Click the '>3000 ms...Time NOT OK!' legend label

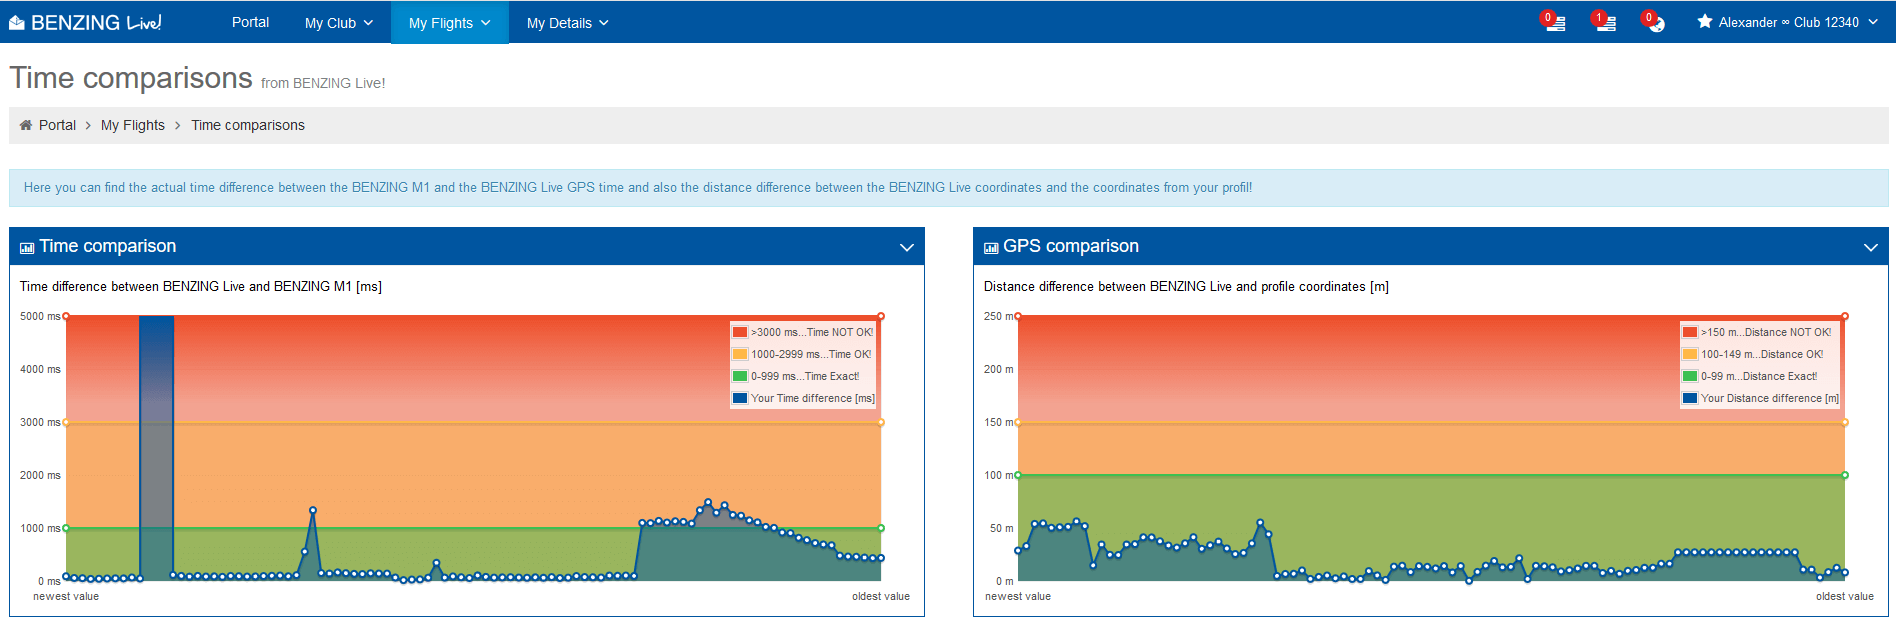[812, 332]
